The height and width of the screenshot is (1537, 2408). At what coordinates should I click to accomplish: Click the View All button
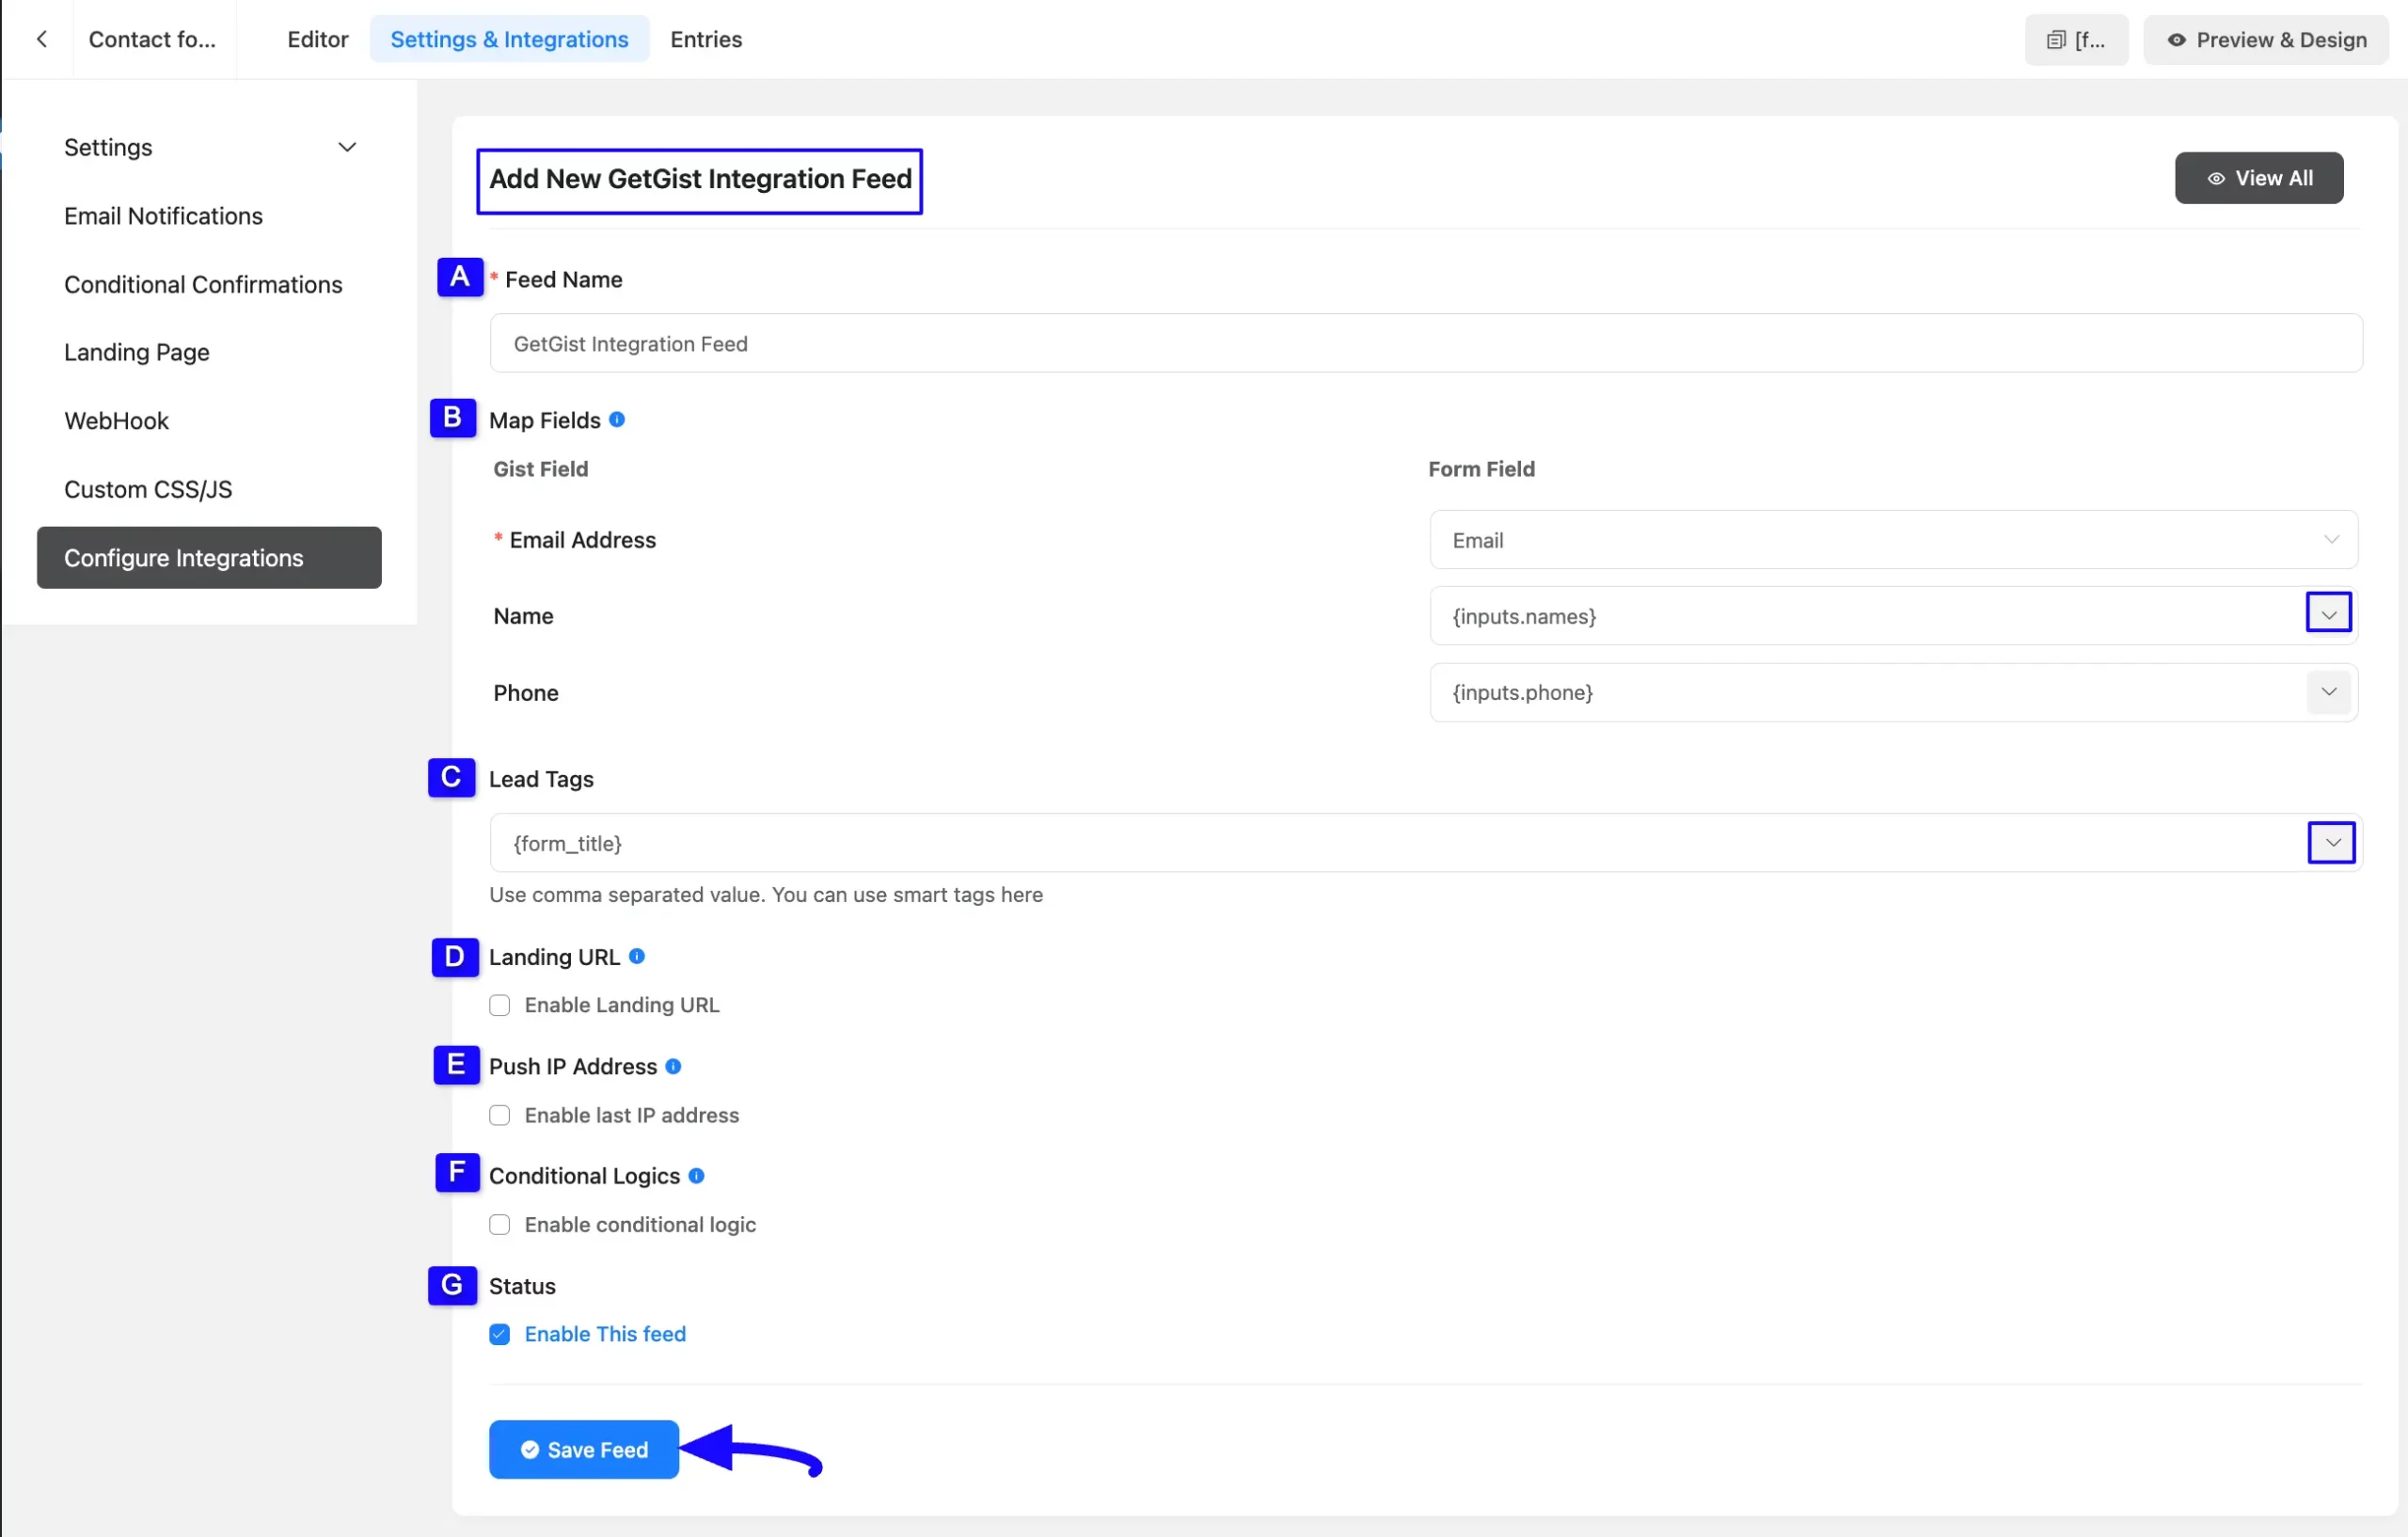click(x=2259, y=178)
